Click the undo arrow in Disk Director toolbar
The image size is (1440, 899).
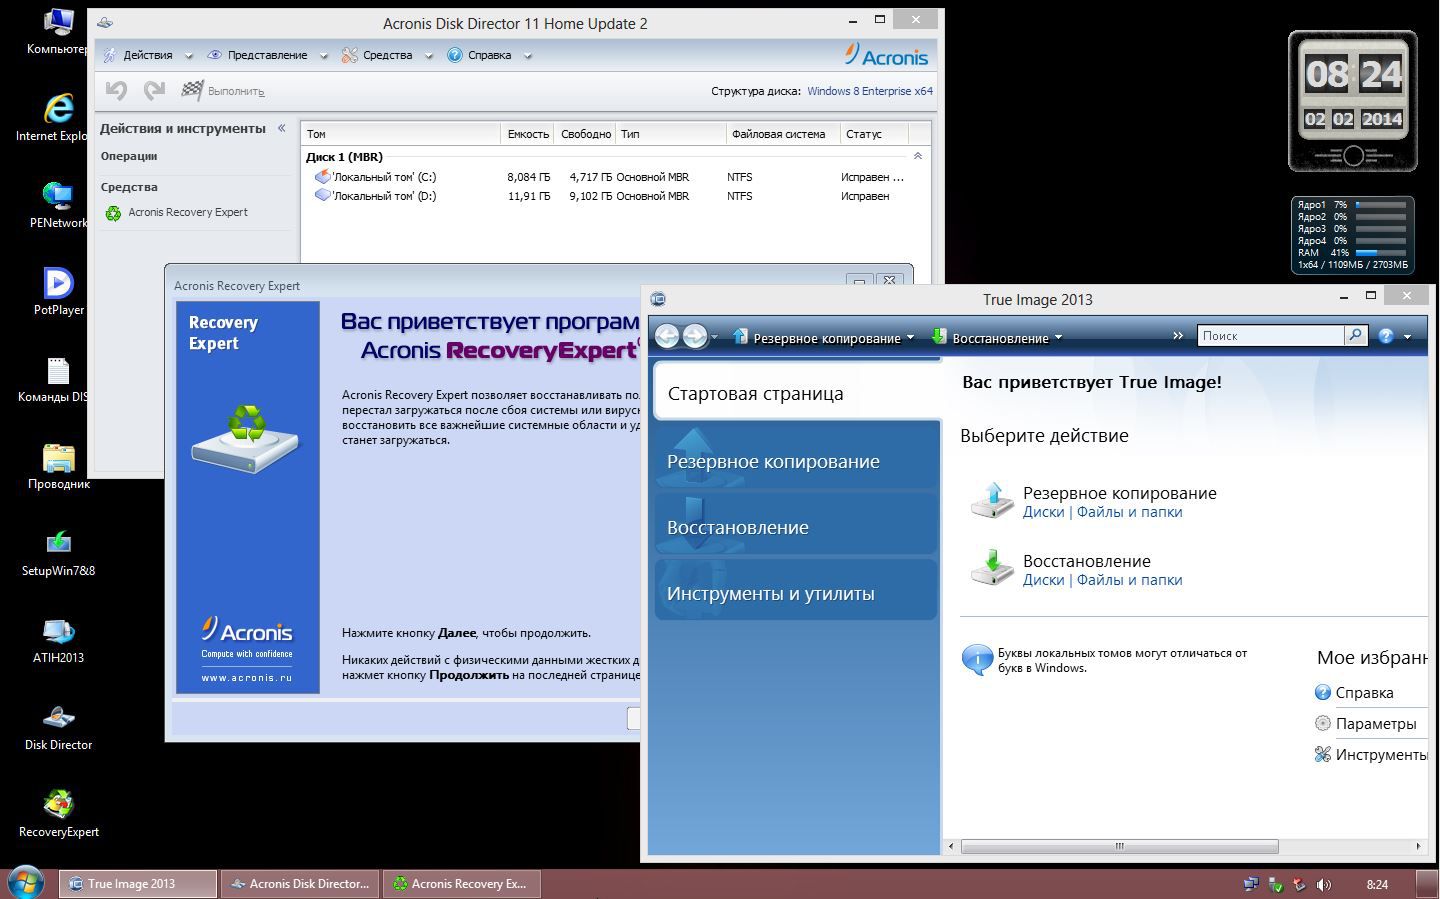[116, 91]
